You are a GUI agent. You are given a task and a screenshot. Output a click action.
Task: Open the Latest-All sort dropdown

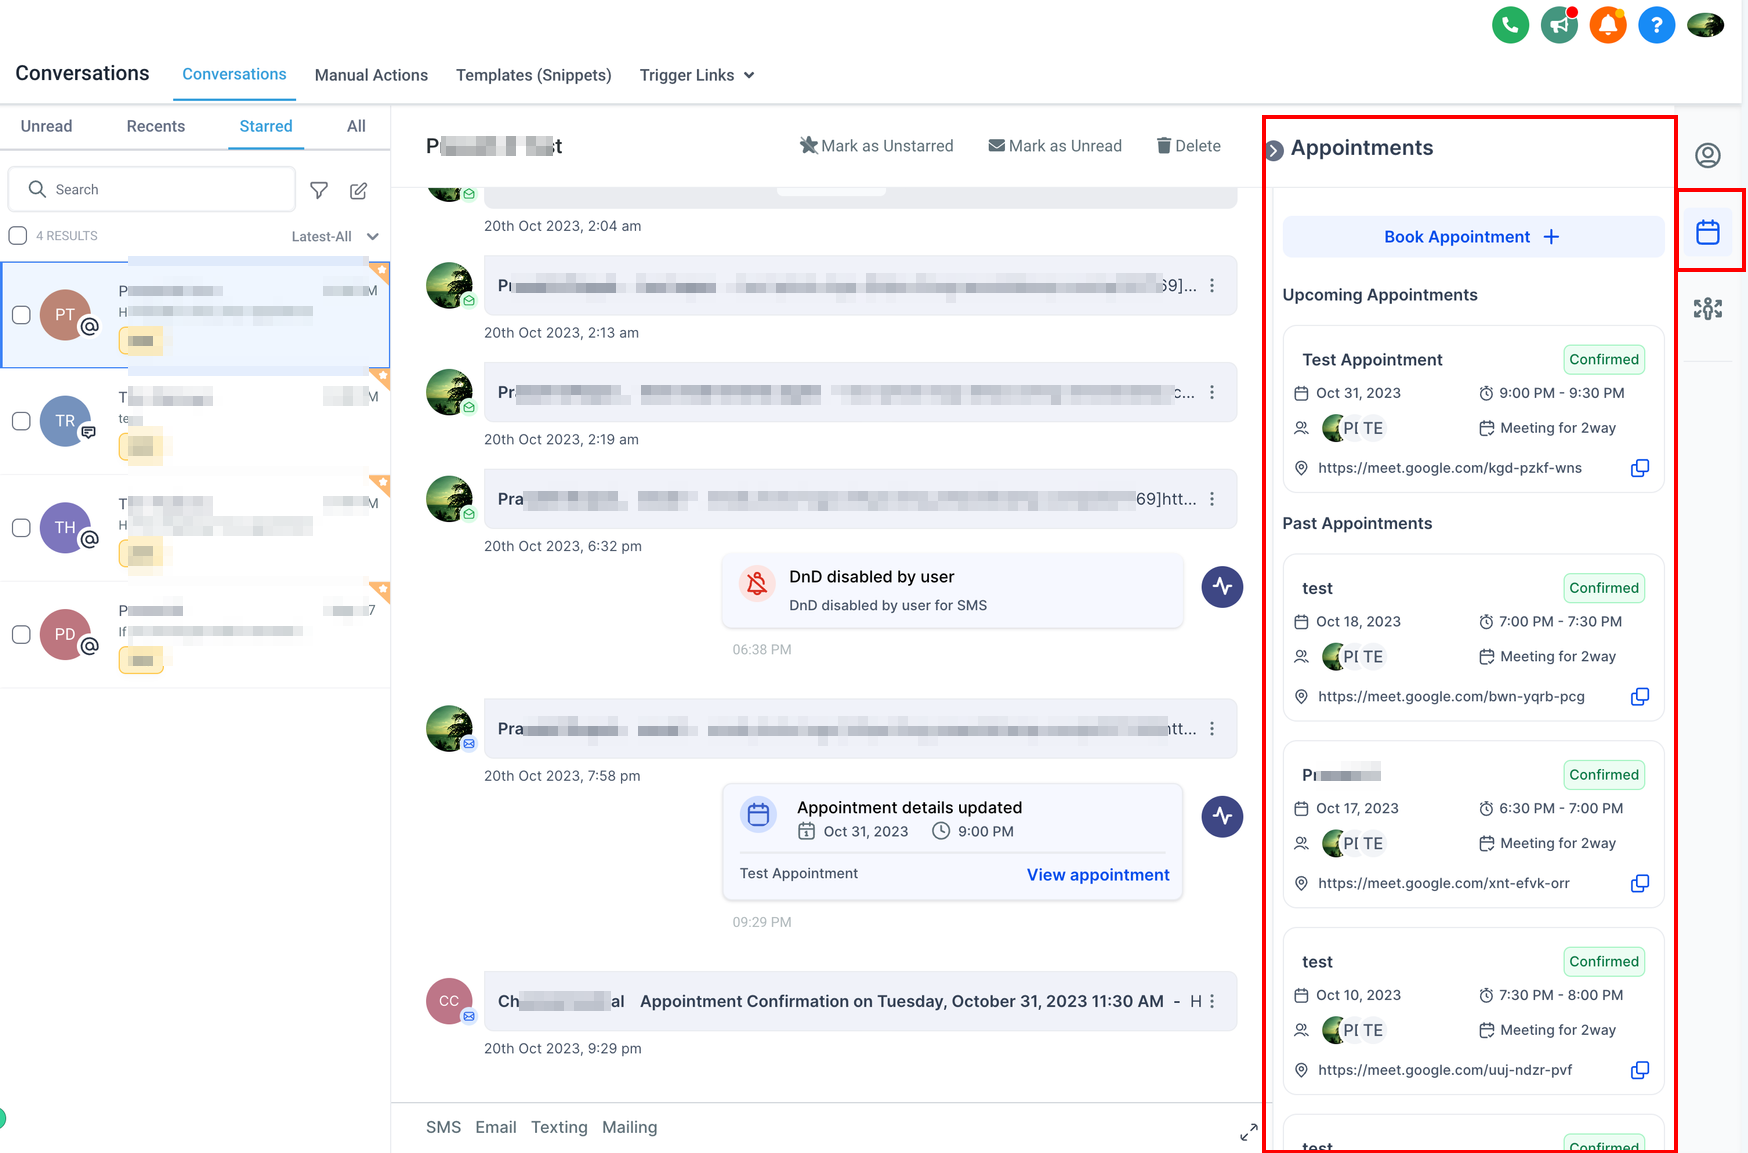coord(335,237)
